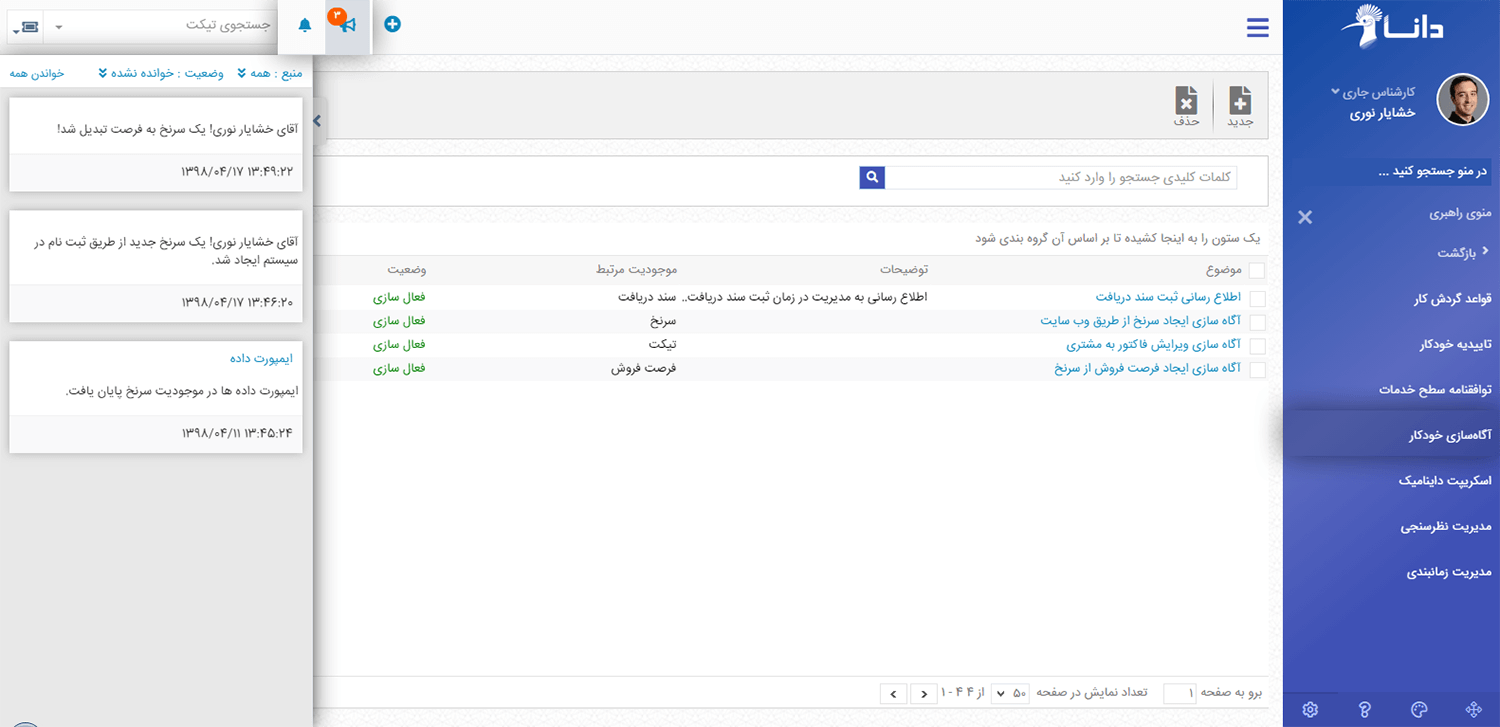Expand the وضعیت: خوانده نشده filter dropdown
1500x727 pixels.
pos(166,73)
